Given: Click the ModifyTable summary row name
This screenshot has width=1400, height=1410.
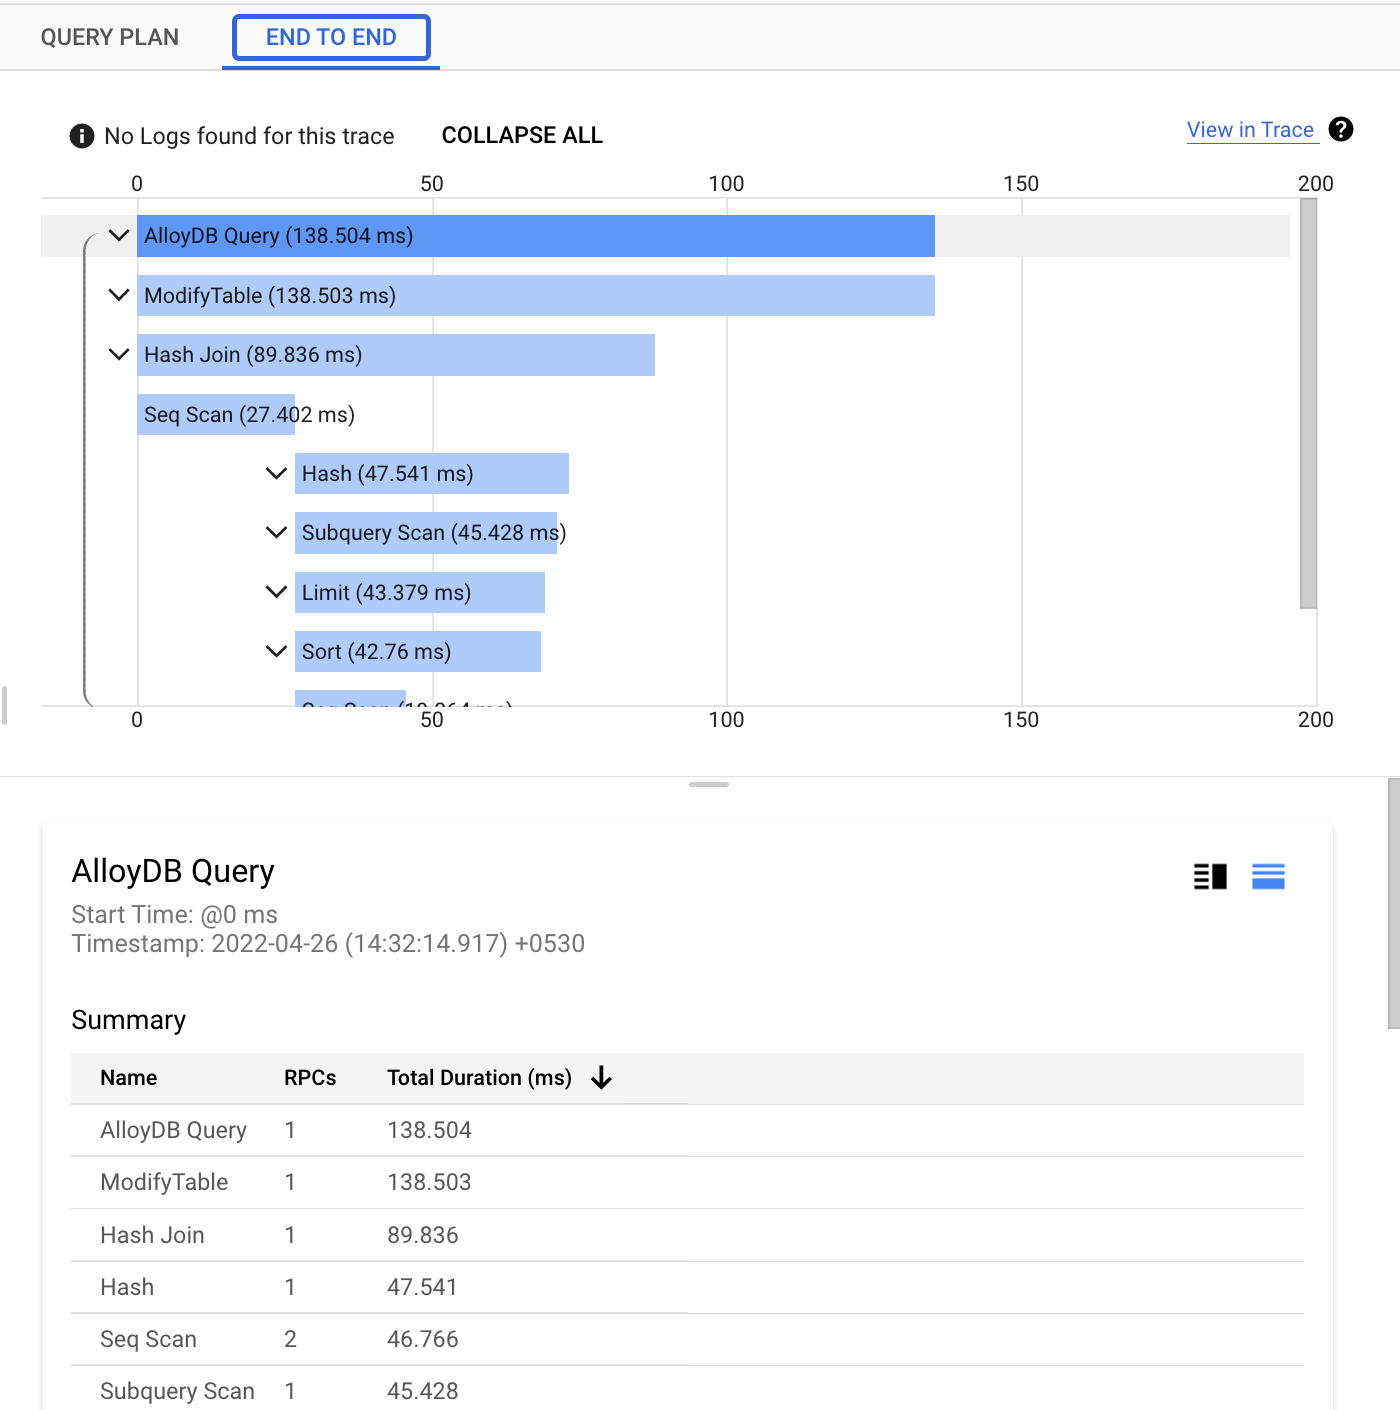Looking at the screenshot, I should [164, 1182].
